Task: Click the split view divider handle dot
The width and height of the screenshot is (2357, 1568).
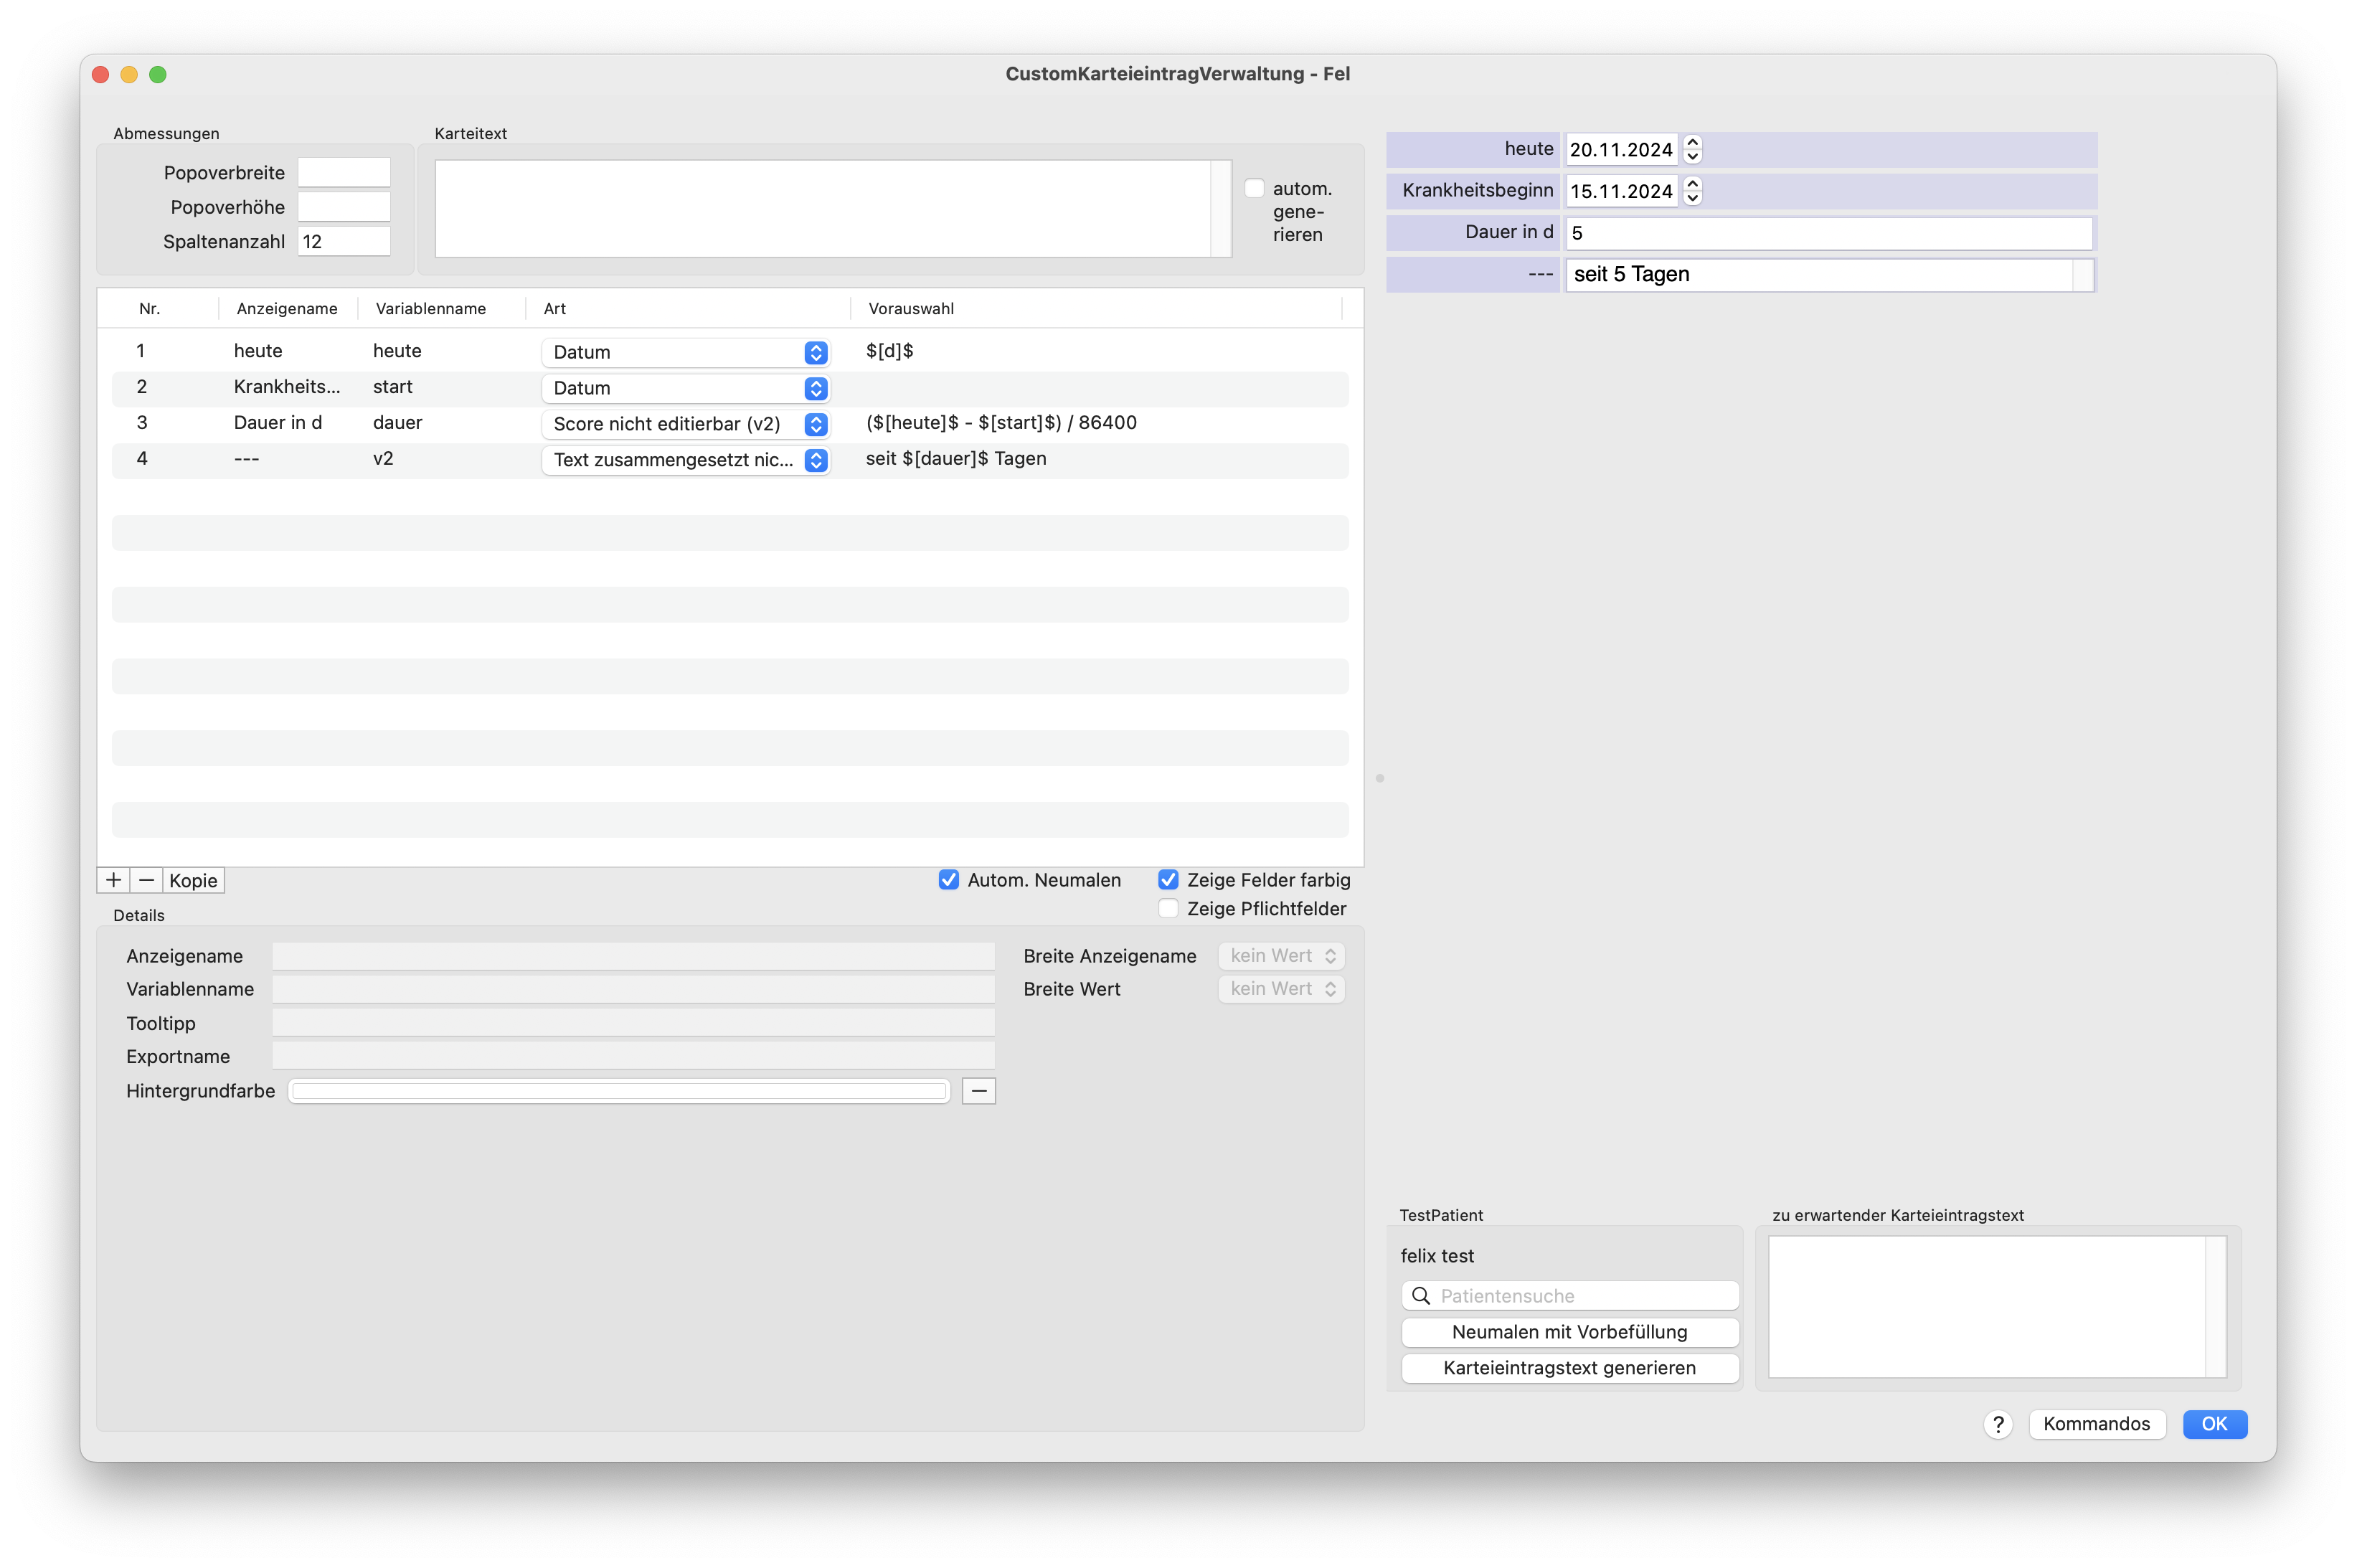Action: [x=1379, y=778]
